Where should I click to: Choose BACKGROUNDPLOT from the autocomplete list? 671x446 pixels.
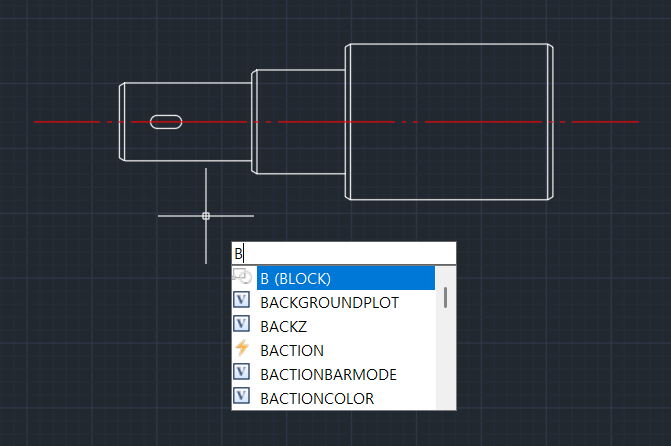tap(329, 301)
